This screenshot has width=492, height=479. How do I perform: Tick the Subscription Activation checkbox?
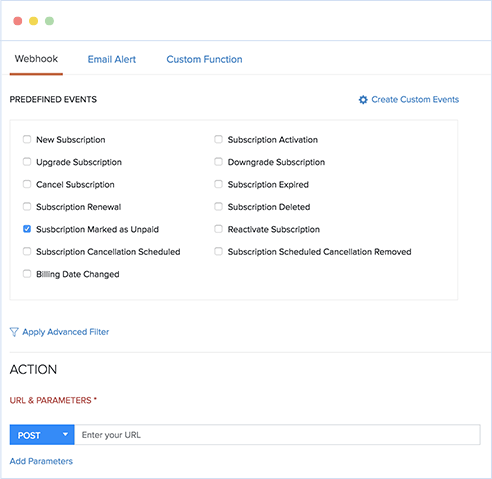click(x=218, y=139)
